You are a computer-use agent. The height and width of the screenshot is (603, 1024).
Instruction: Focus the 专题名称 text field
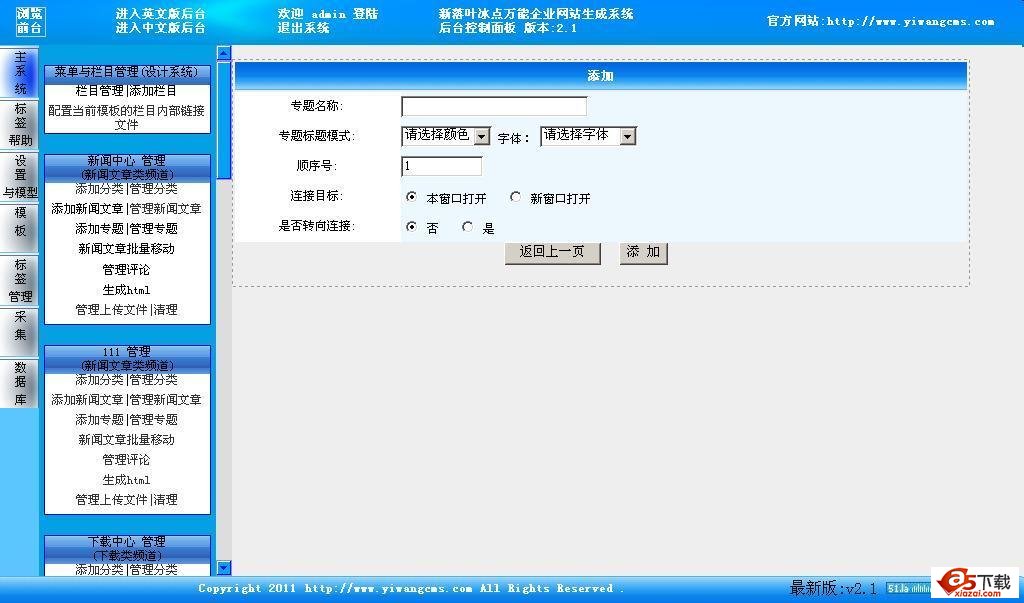click(x=494, y=106)
